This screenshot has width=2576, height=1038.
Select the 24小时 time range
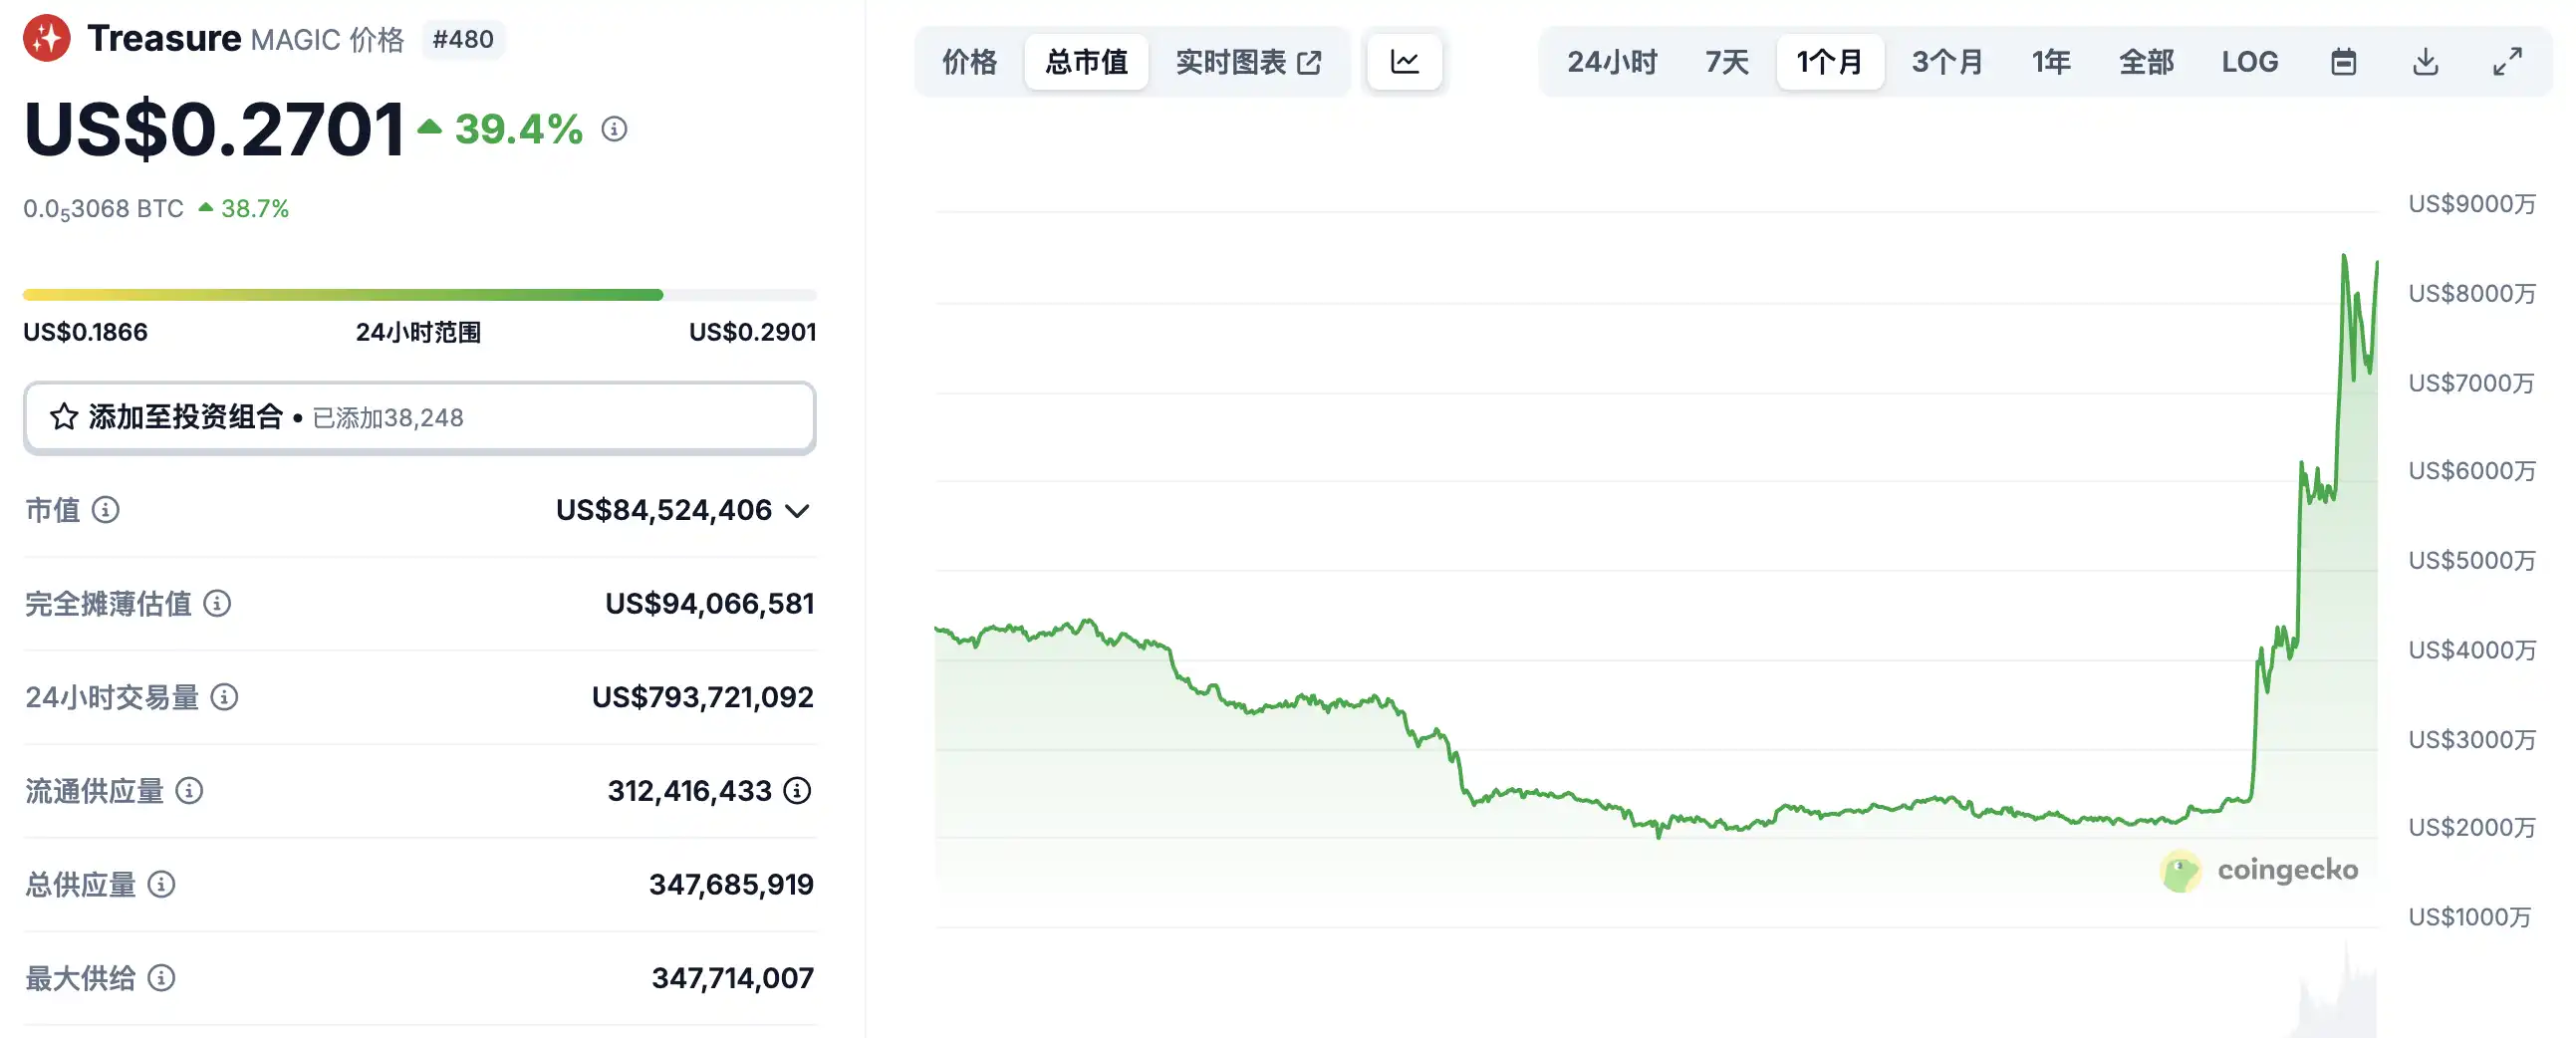coord(1611,62)
